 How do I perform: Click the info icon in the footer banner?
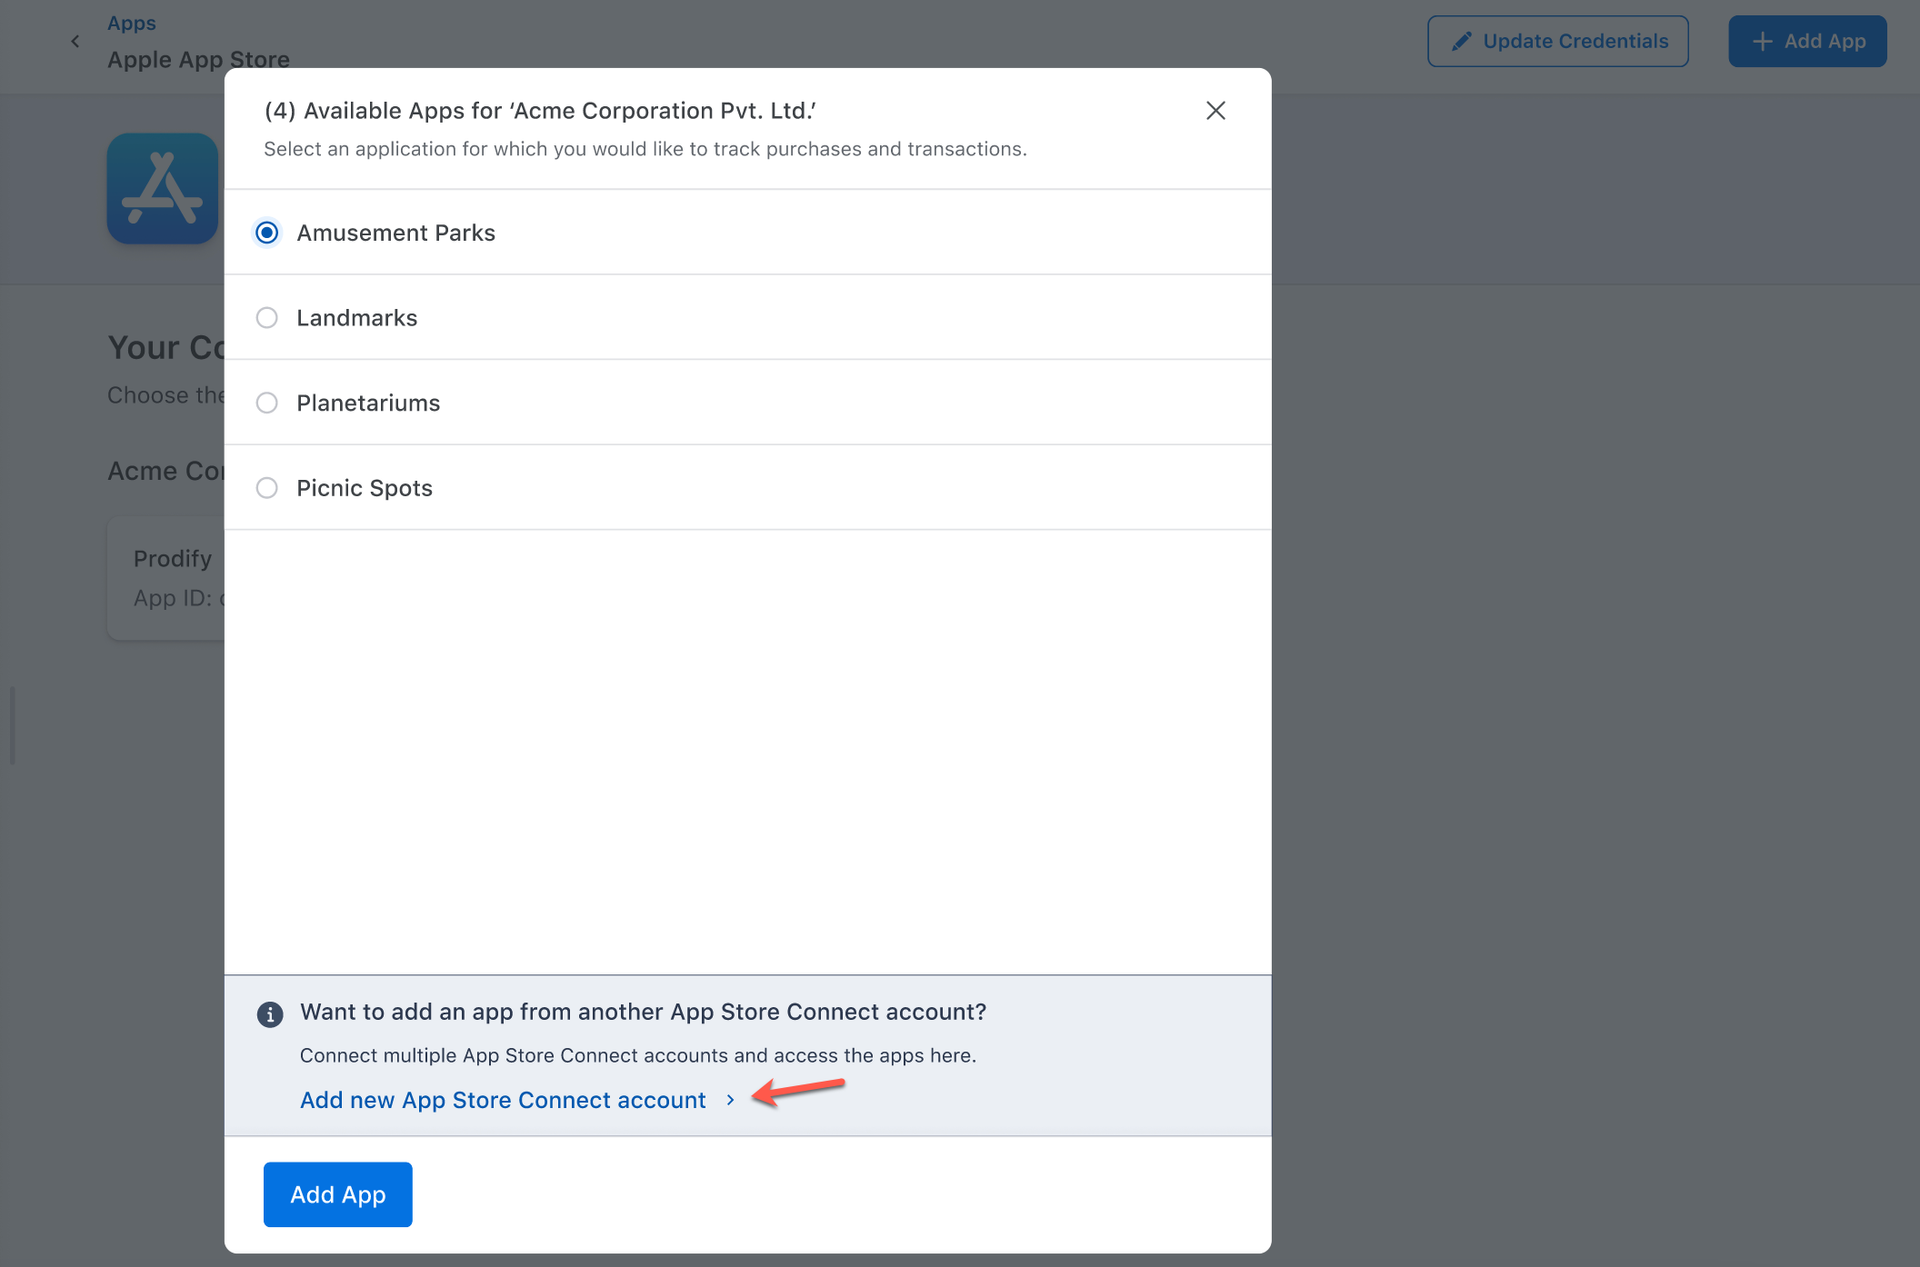click(270, 1014)
